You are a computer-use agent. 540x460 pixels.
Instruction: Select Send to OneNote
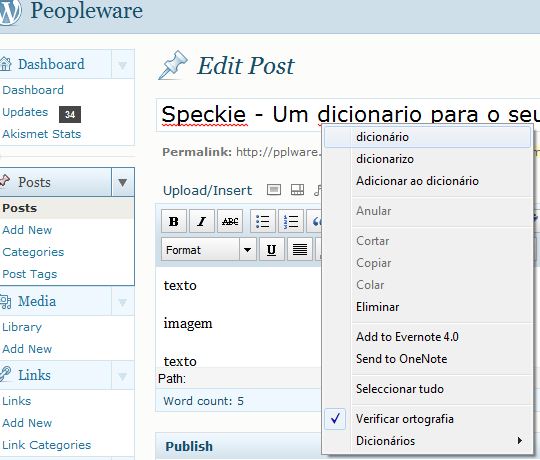[427, 359]
